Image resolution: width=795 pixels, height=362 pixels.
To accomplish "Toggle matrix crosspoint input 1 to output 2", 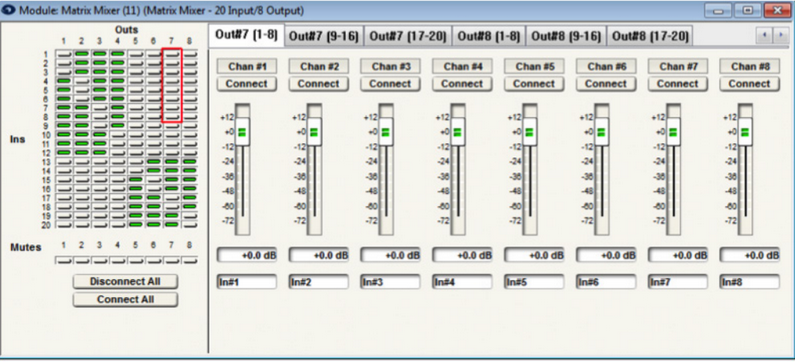I will click(x=82, y=53).
